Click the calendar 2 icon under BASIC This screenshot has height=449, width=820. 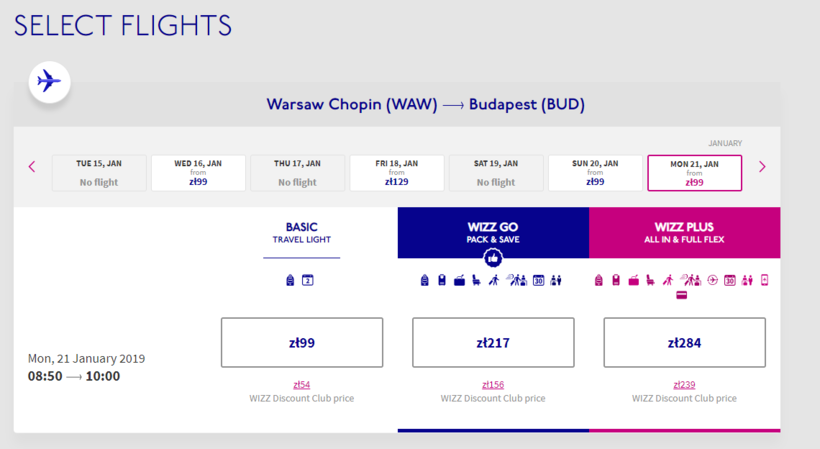click(x=308, y=280)
